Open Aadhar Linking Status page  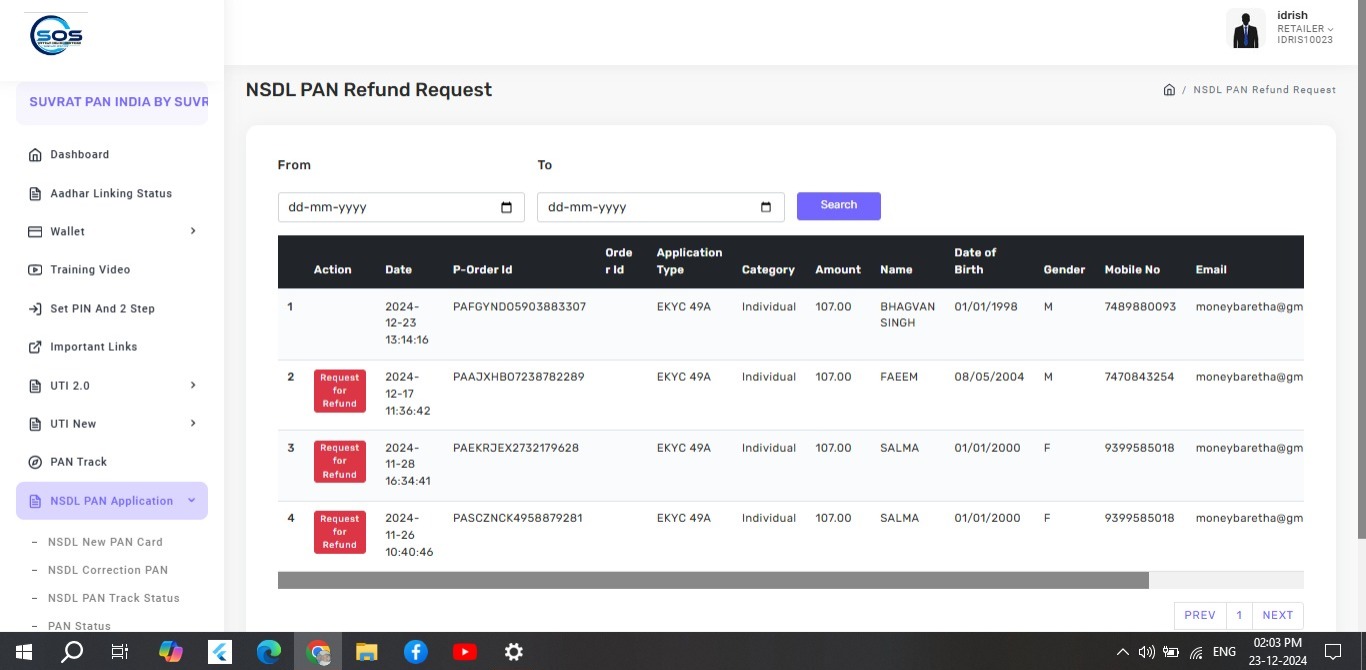[111, 194]
